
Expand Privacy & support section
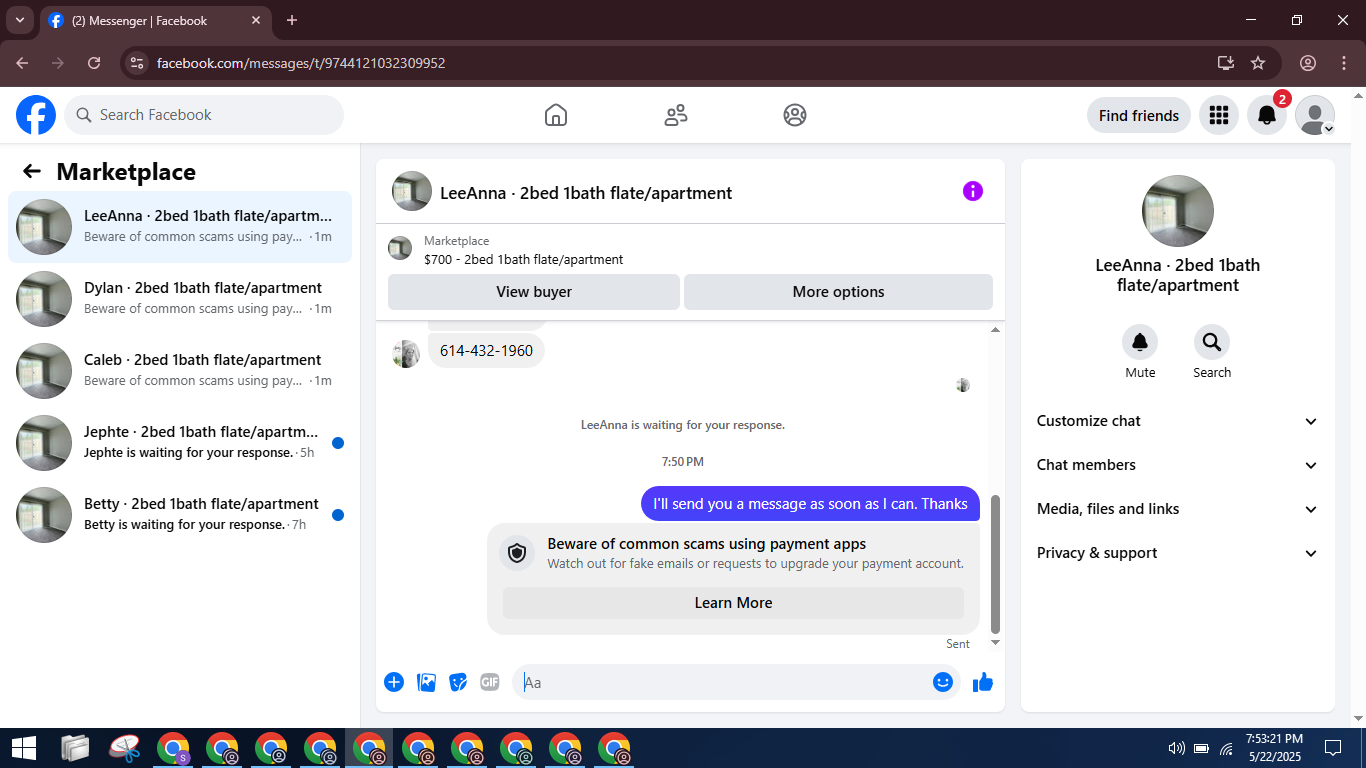[1178, 553]
